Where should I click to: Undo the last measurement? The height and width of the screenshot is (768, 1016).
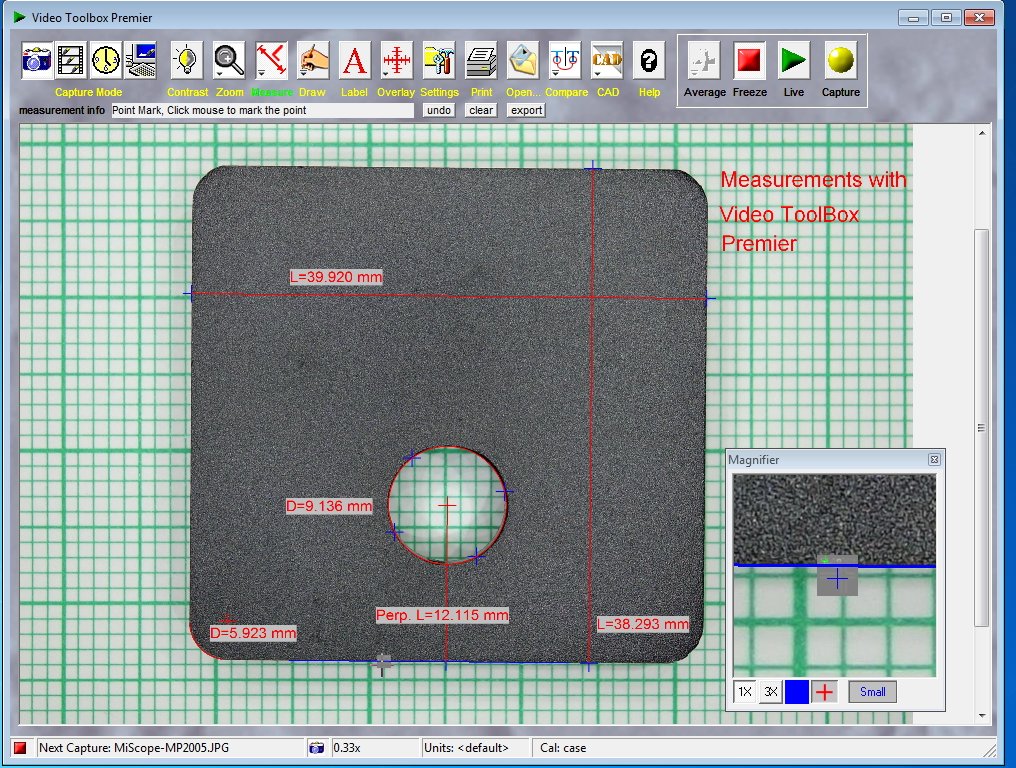coord(439,110)
